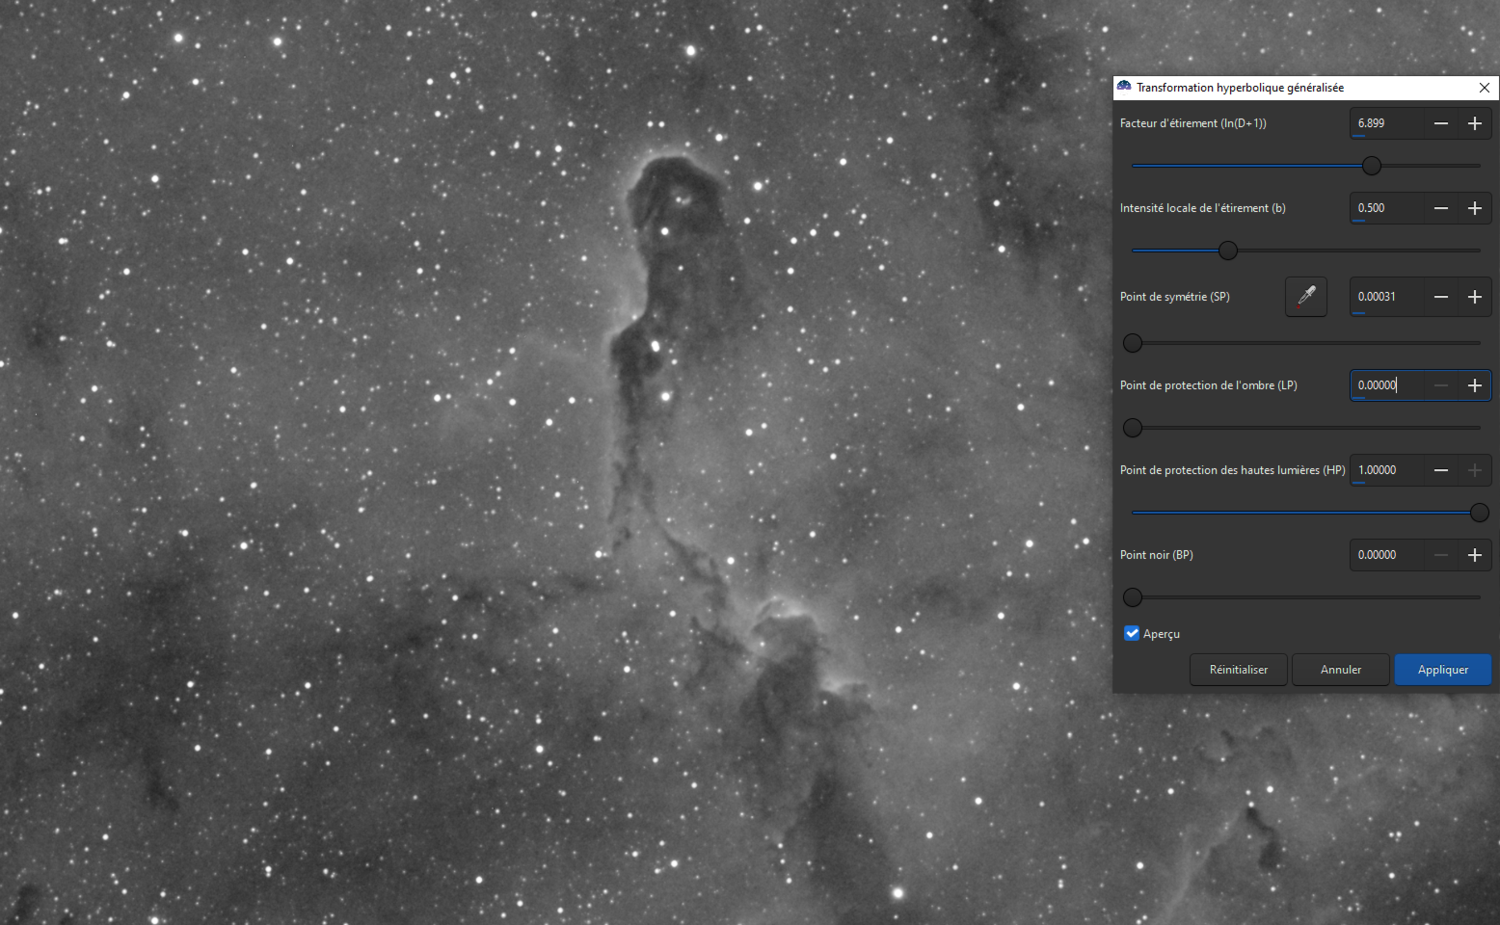This screenshot has height=925, width=1500.
Task: Cancel with the Annuler button
Action: point(1341,670)
